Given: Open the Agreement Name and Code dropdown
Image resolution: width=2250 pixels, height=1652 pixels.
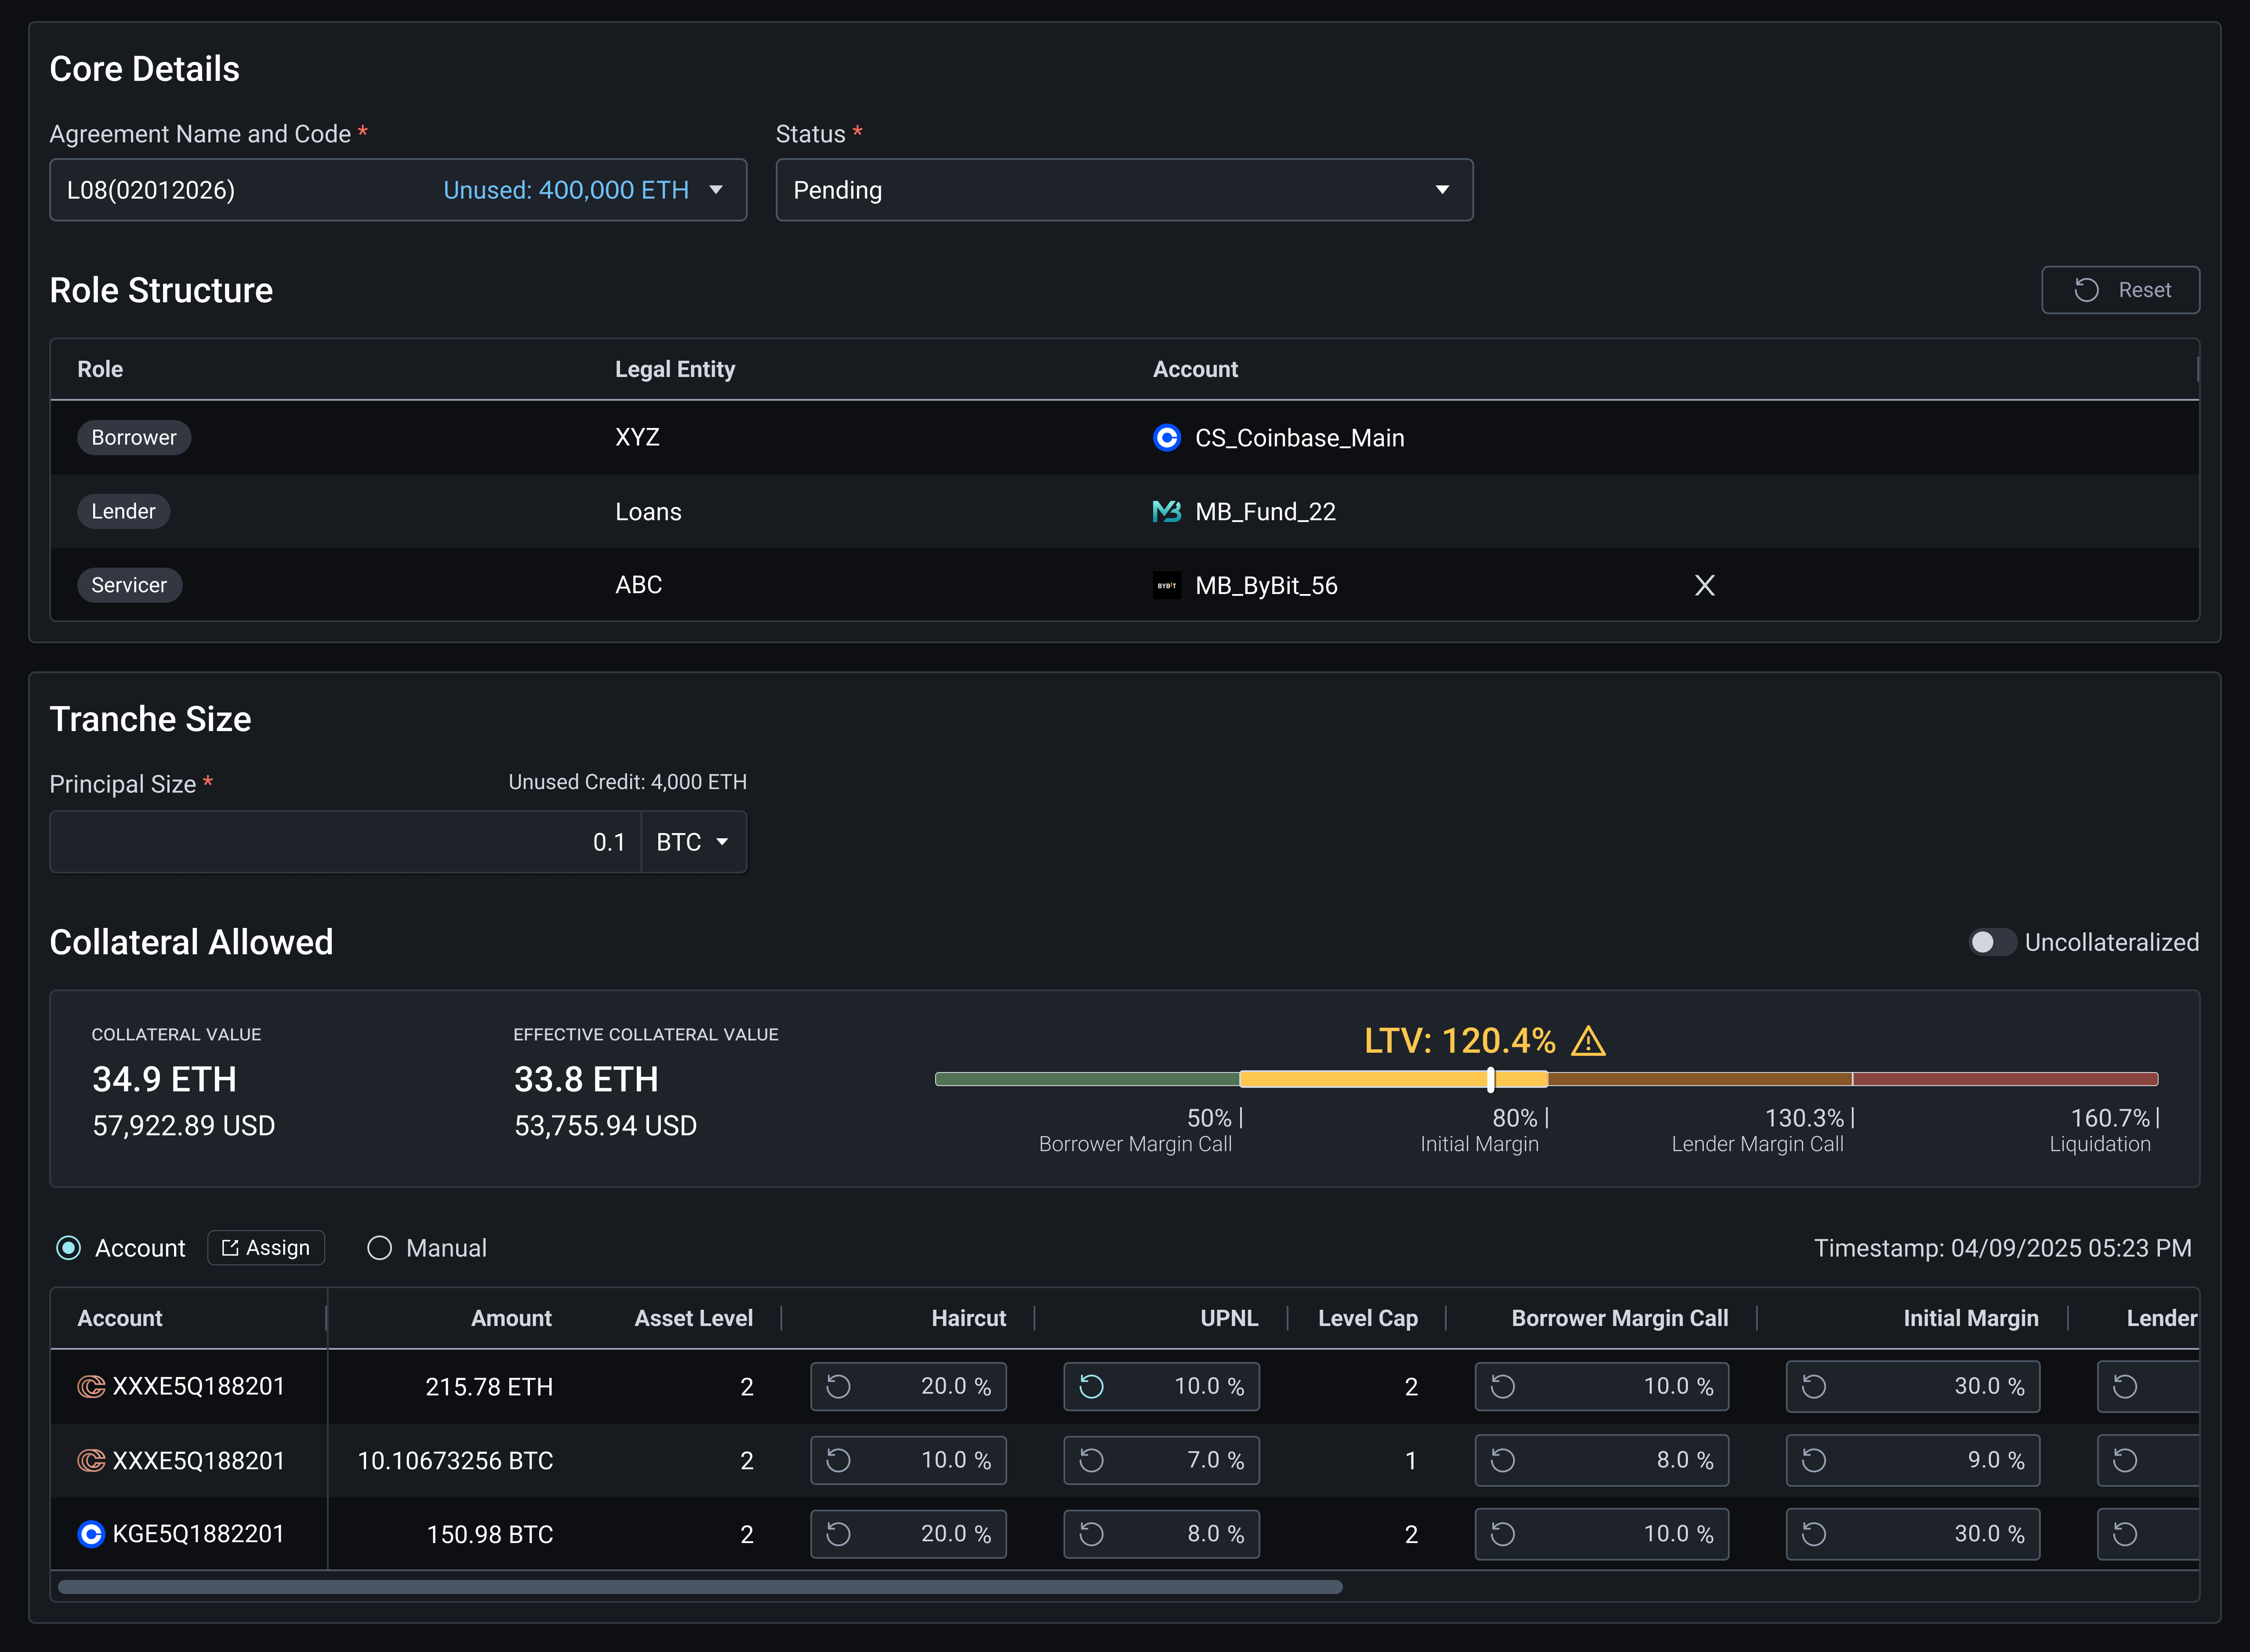Looking at the screenshot, I should click(398, 190).
